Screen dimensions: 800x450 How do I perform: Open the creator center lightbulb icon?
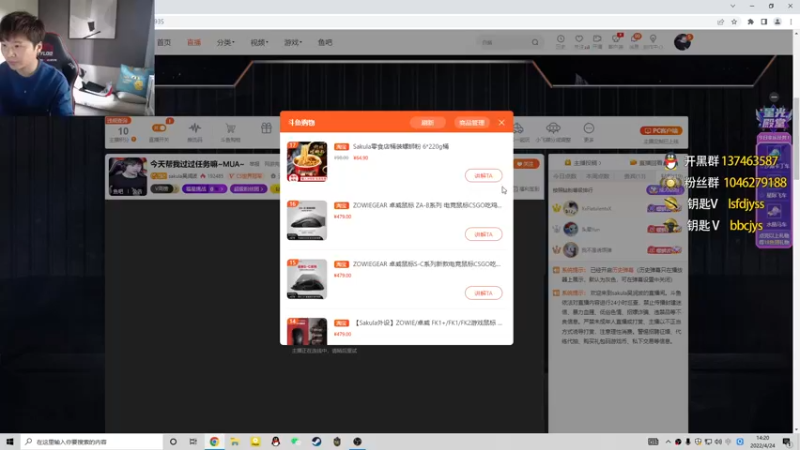(x=653, y=41)
